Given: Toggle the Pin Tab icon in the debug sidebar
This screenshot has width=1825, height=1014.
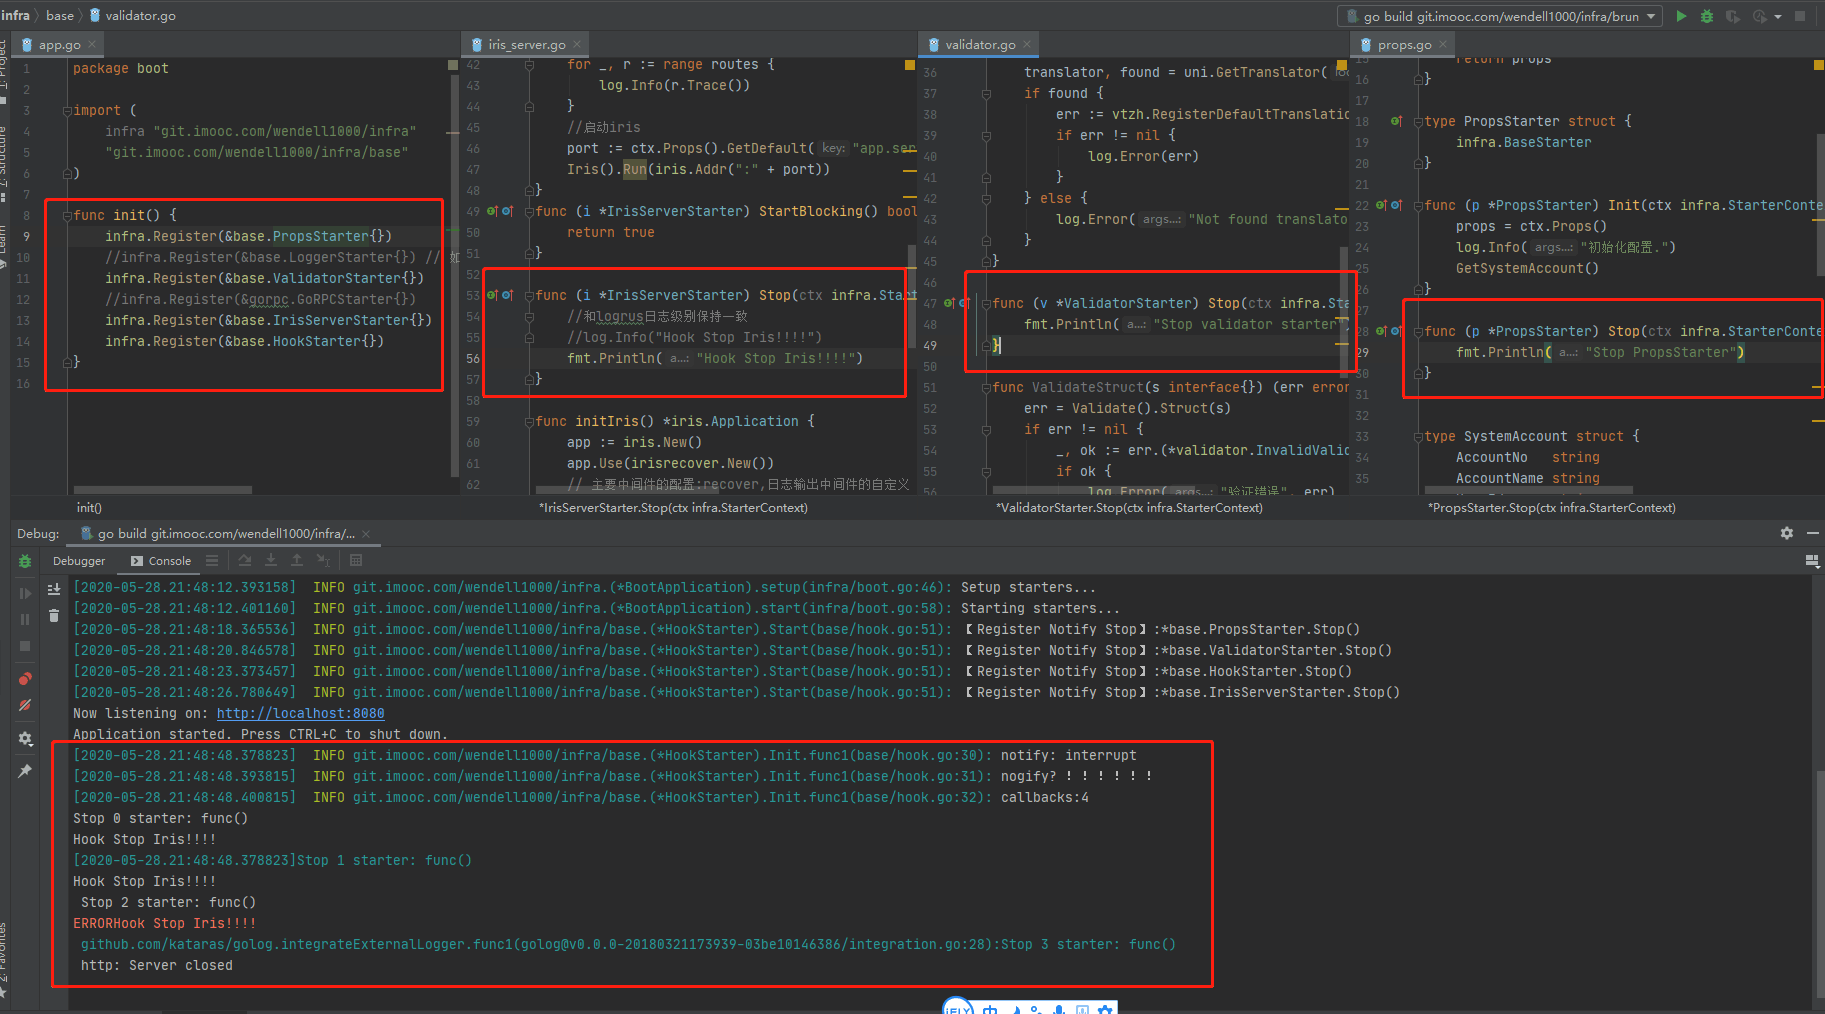Looking at the screenshot, I should [x=25, y=771].
